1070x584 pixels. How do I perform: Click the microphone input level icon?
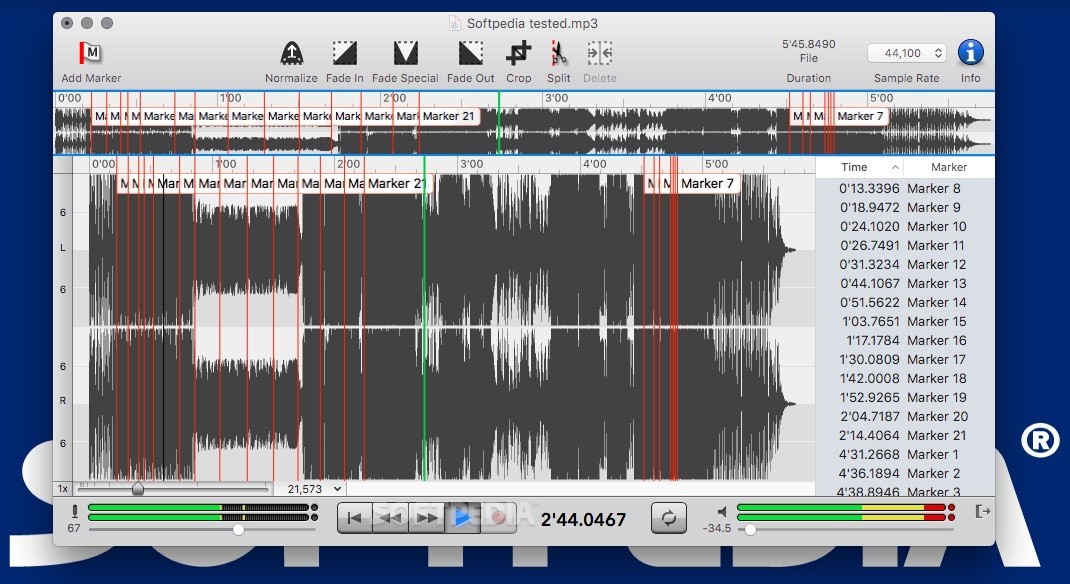74,511
